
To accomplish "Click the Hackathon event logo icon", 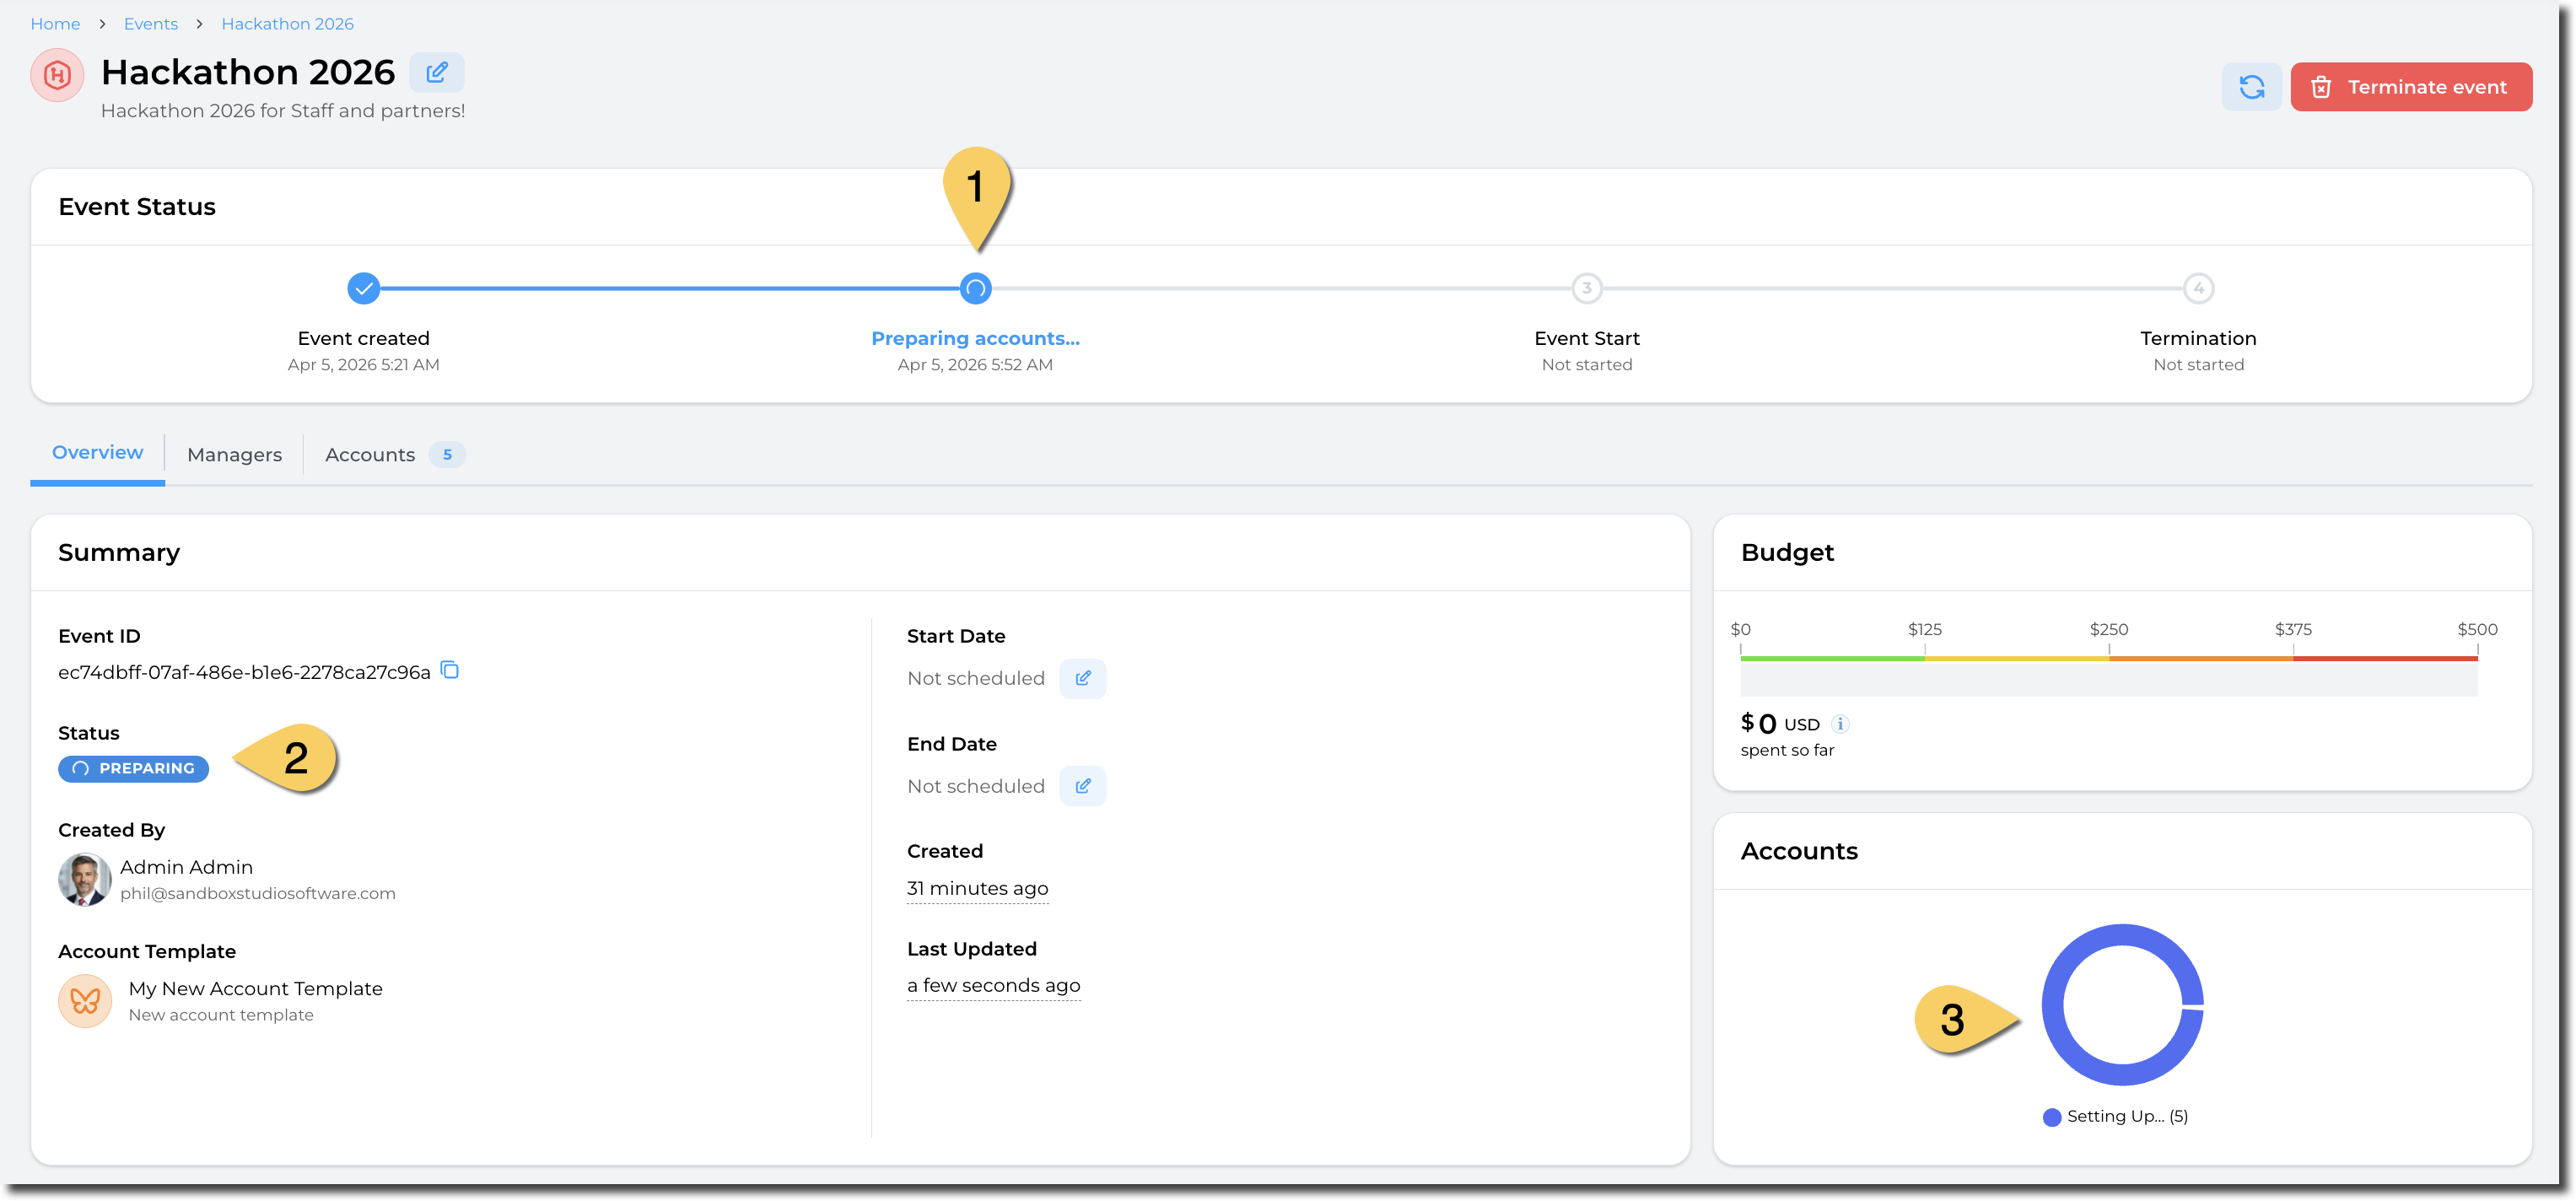I will (57, 75).
